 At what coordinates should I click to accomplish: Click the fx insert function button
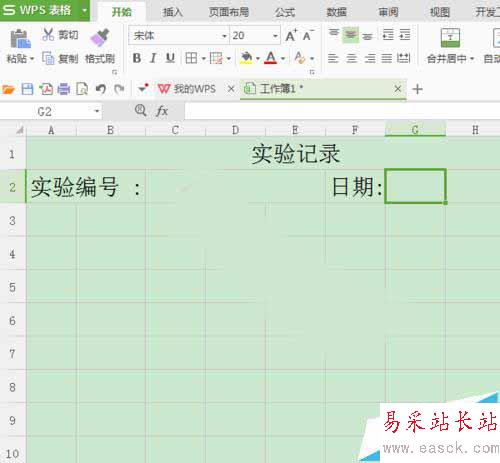click(x=162, y=111)
